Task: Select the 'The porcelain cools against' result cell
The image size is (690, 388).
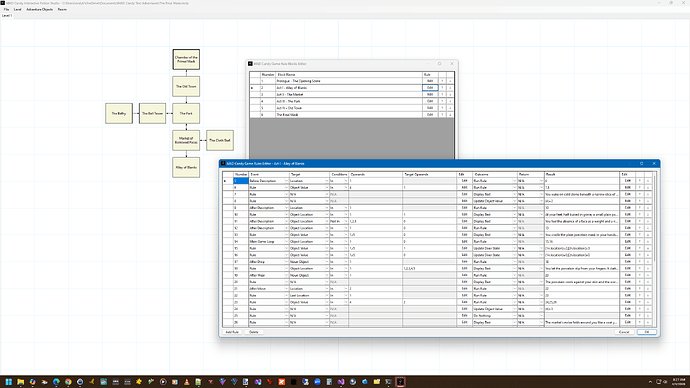Action: (x=582, y=282)
